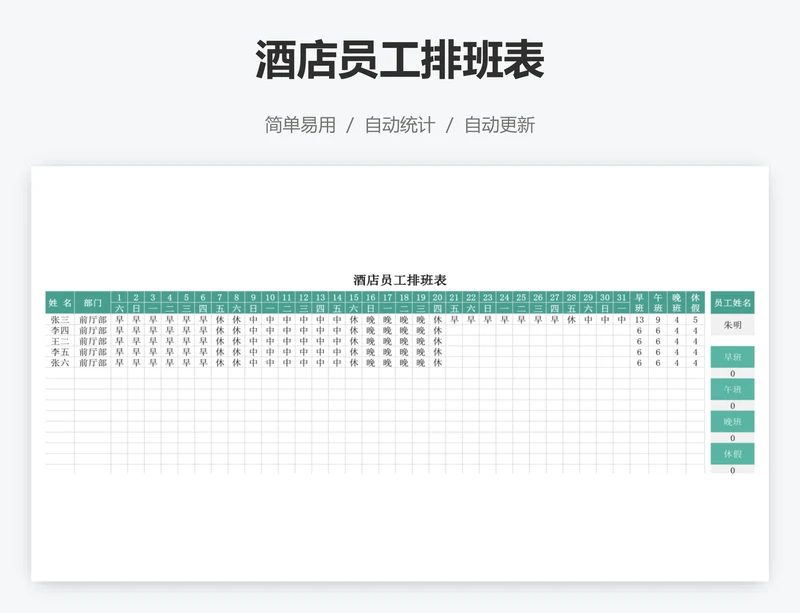
Task: Select 李五's day 7 shift cell 休
Action: pyautogui.click(x=220, y=352)
